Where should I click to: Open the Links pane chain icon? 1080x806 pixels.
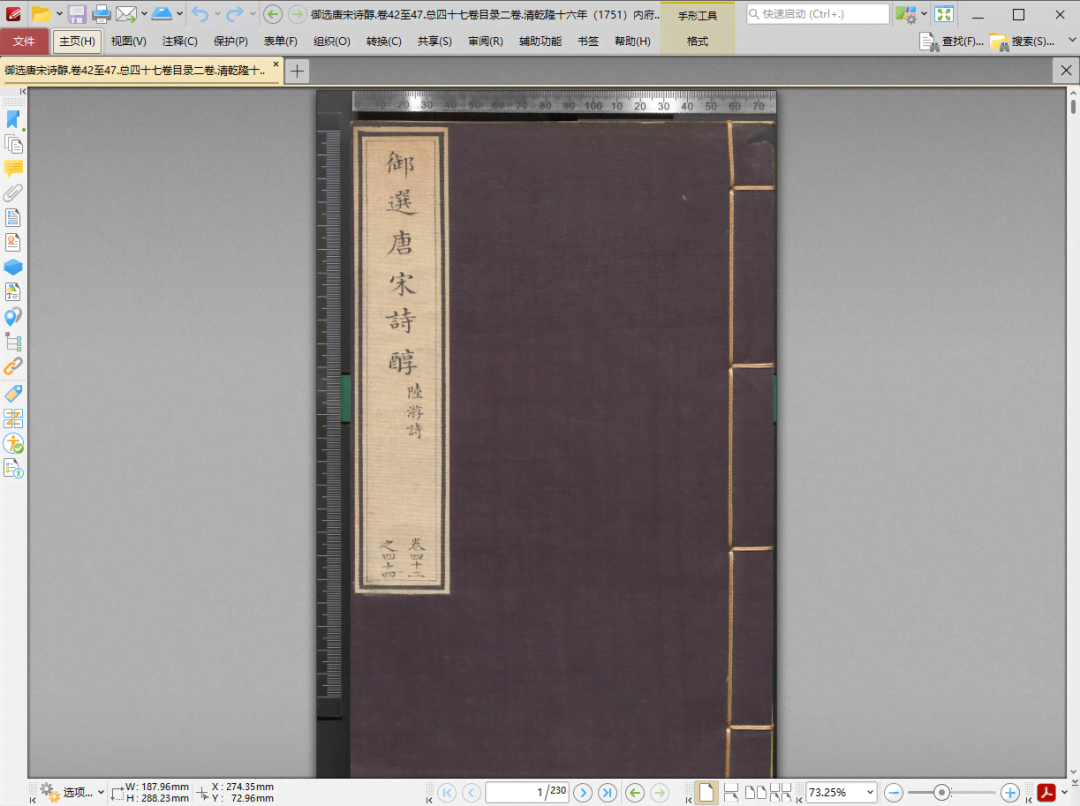point(13,367)
